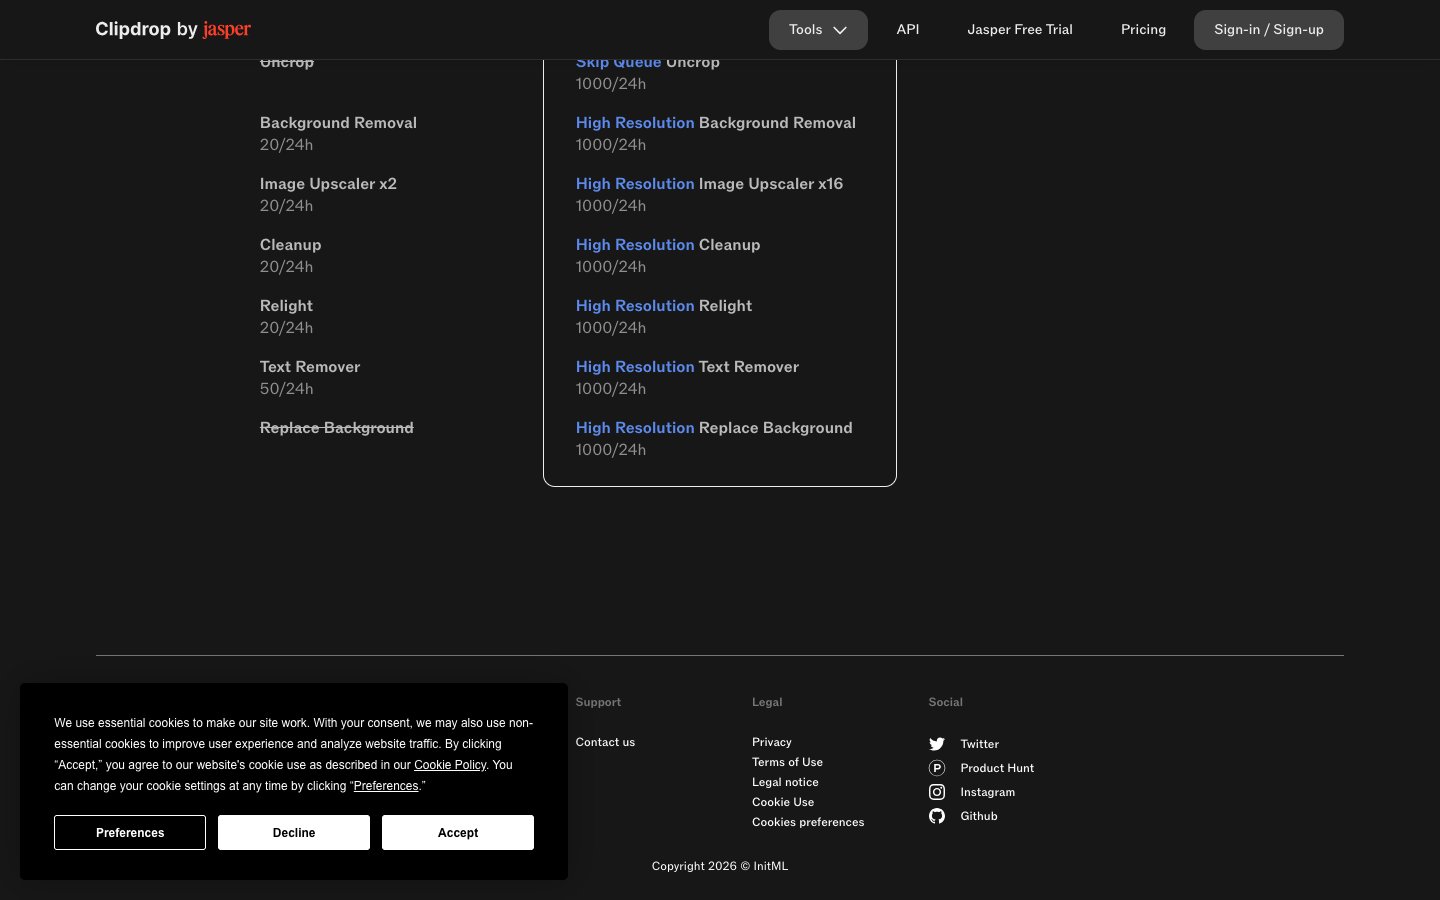1440x900 pixels.
Task: Click the Sign-in / Sign-up button
Action: [x=1268, y=30]
